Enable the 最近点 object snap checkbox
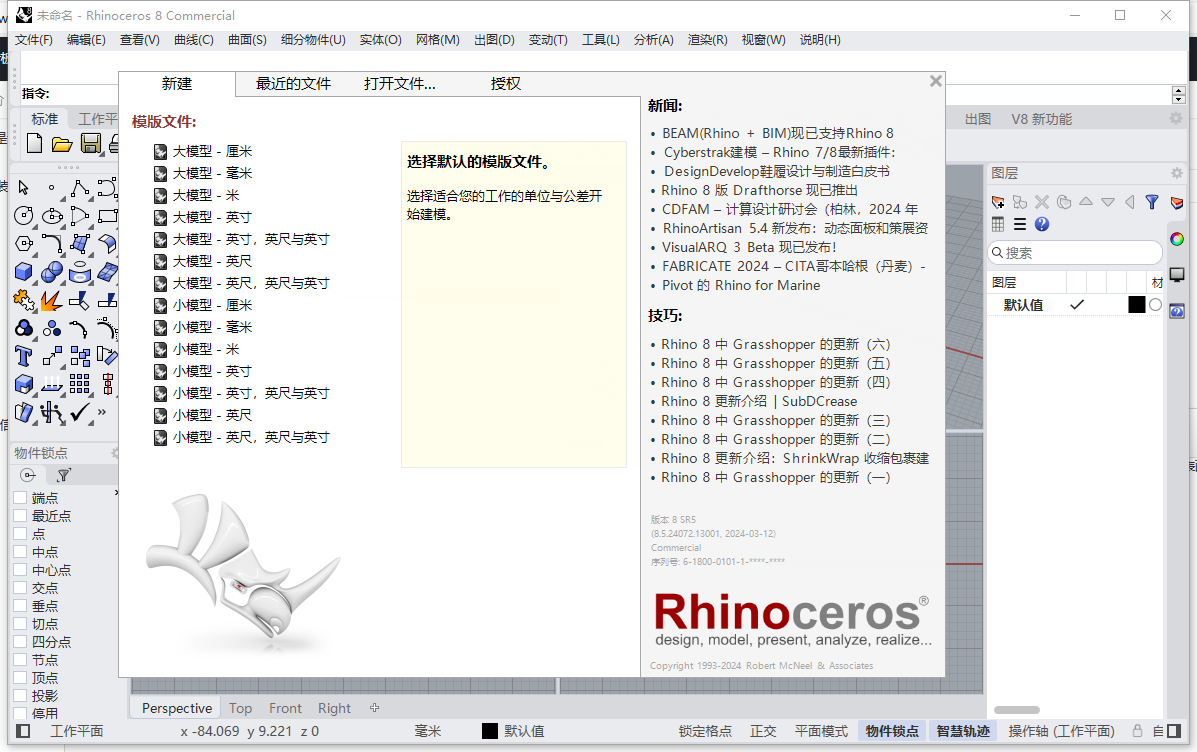The width and height of the screenshot is (1197, 752). [21, 515]
